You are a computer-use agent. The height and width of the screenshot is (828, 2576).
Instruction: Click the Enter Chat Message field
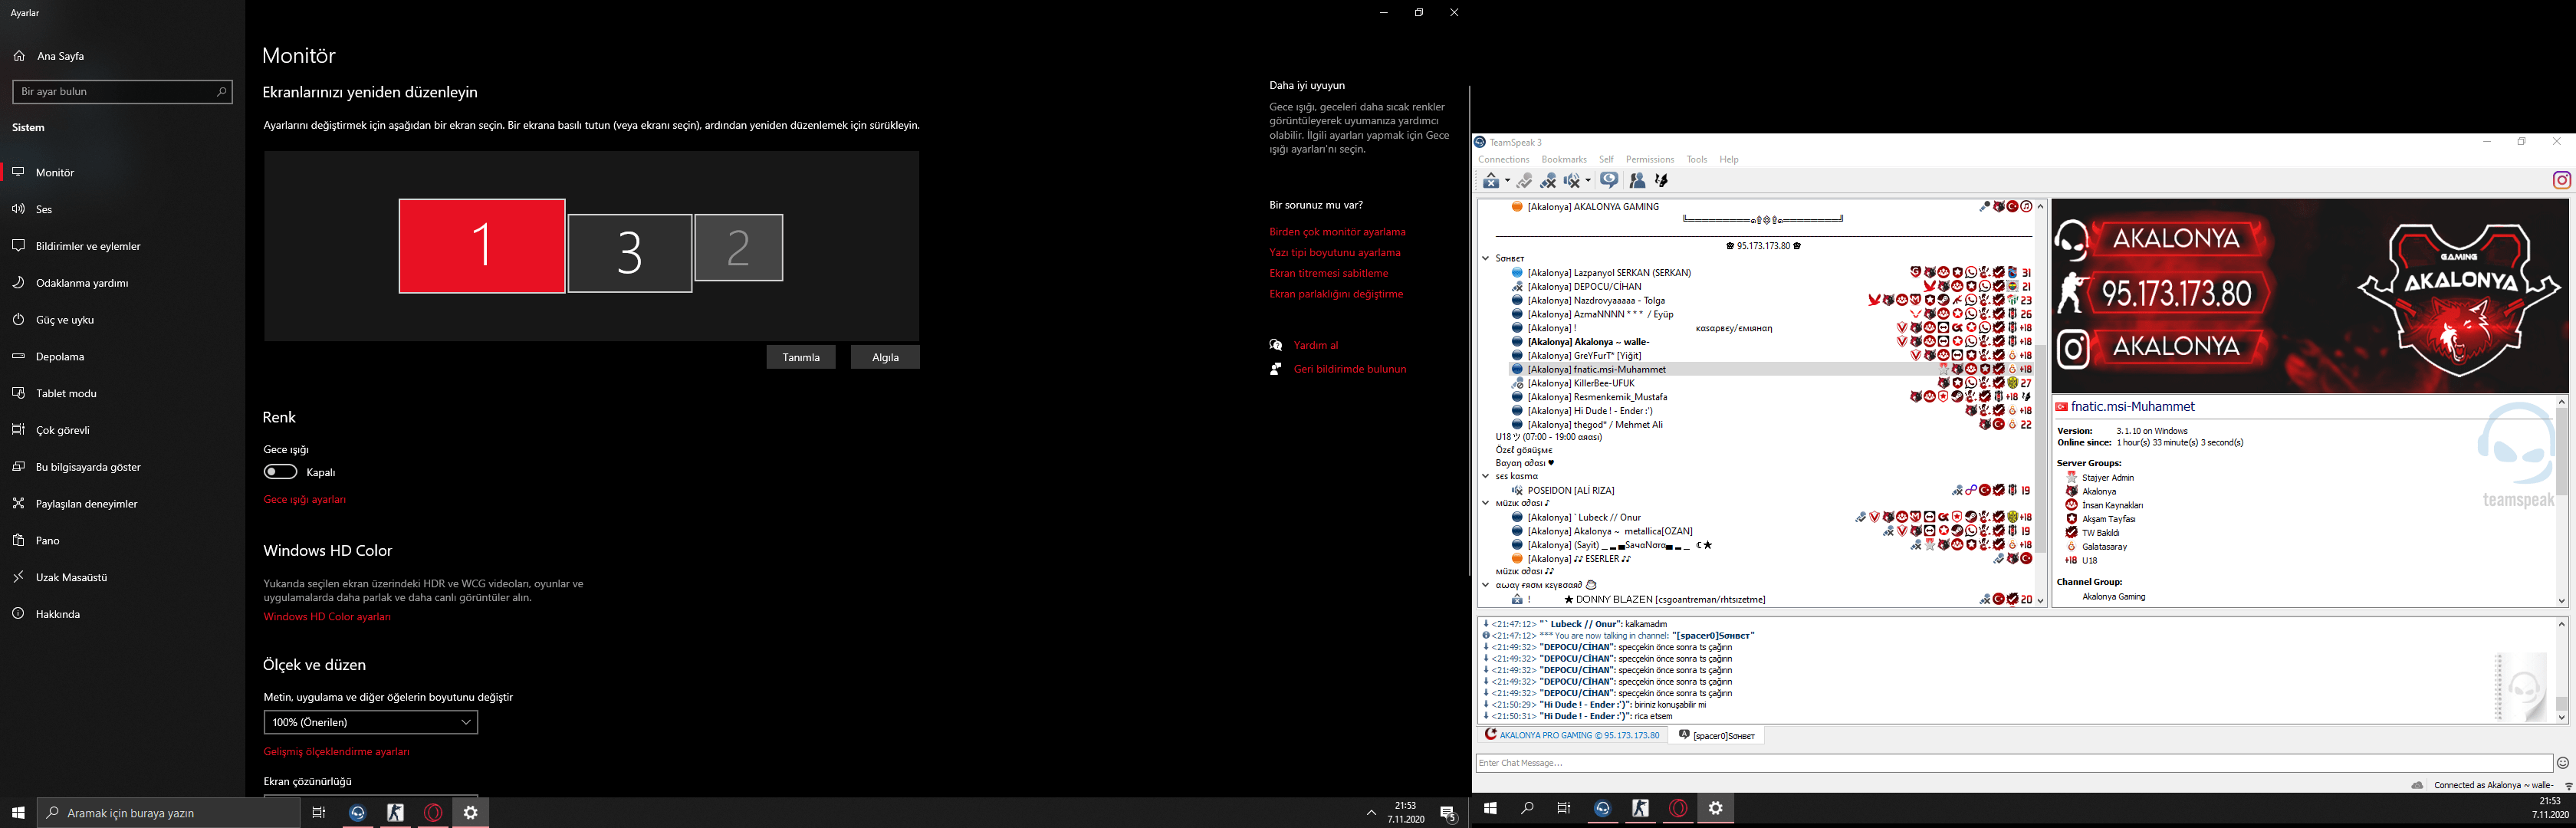(2014, 763)
